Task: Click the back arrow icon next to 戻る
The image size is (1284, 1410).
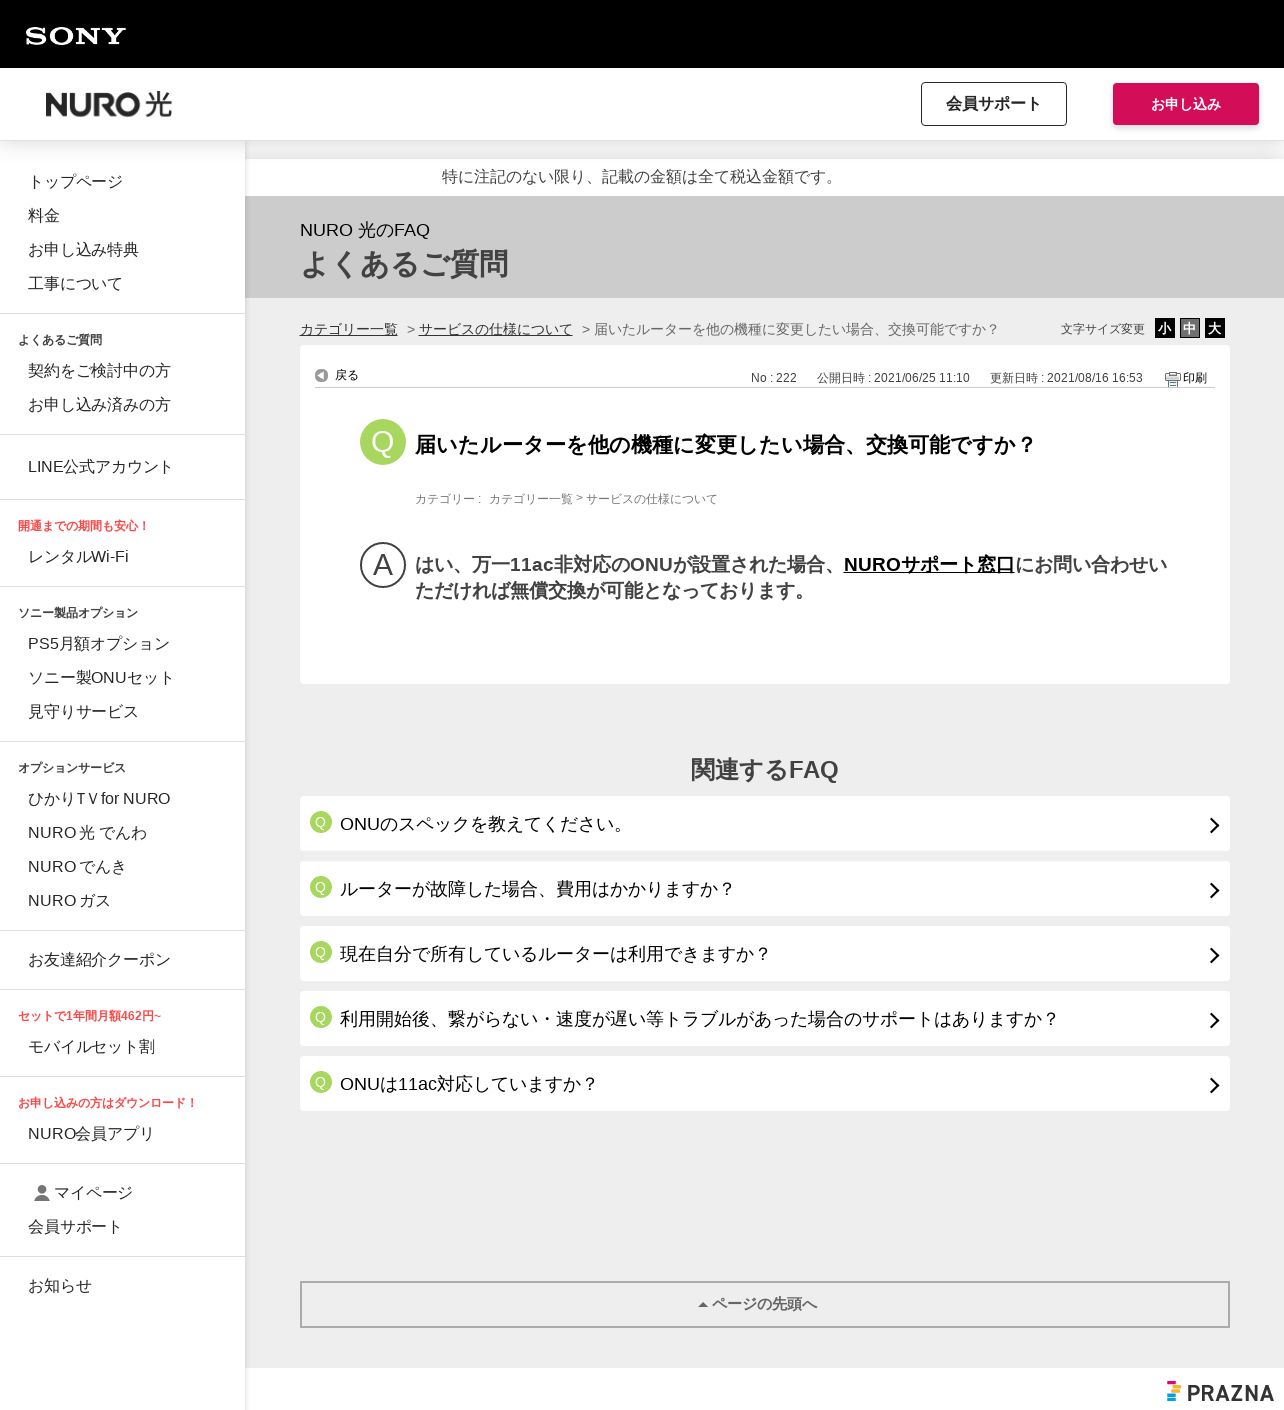Action: 321,375
